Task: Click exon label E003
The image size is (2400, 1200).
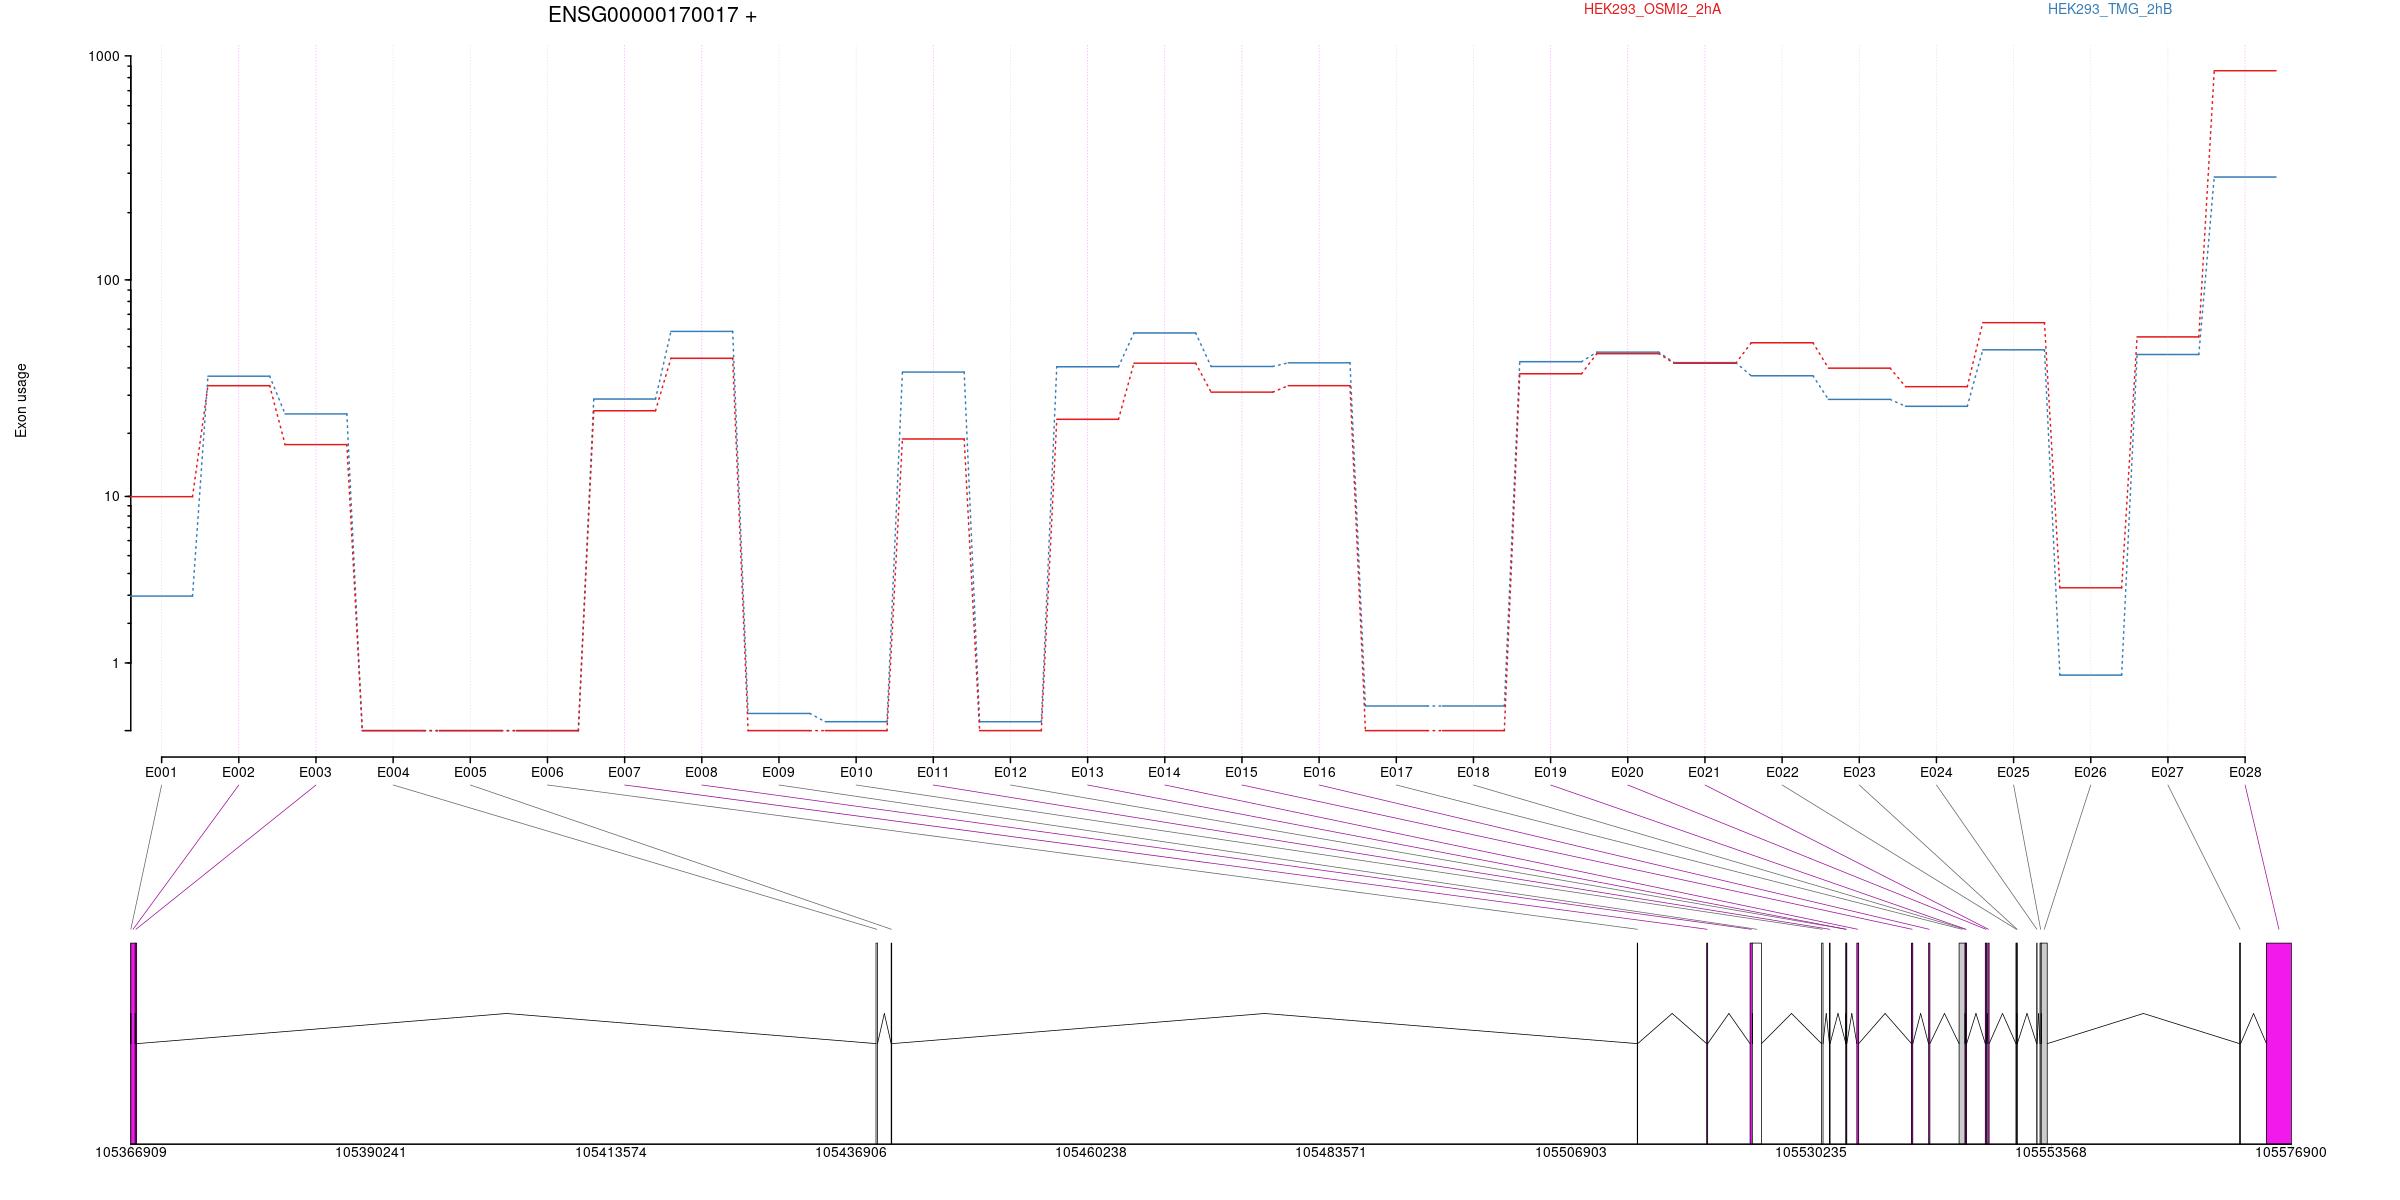Action: click(x=315, y=772)
